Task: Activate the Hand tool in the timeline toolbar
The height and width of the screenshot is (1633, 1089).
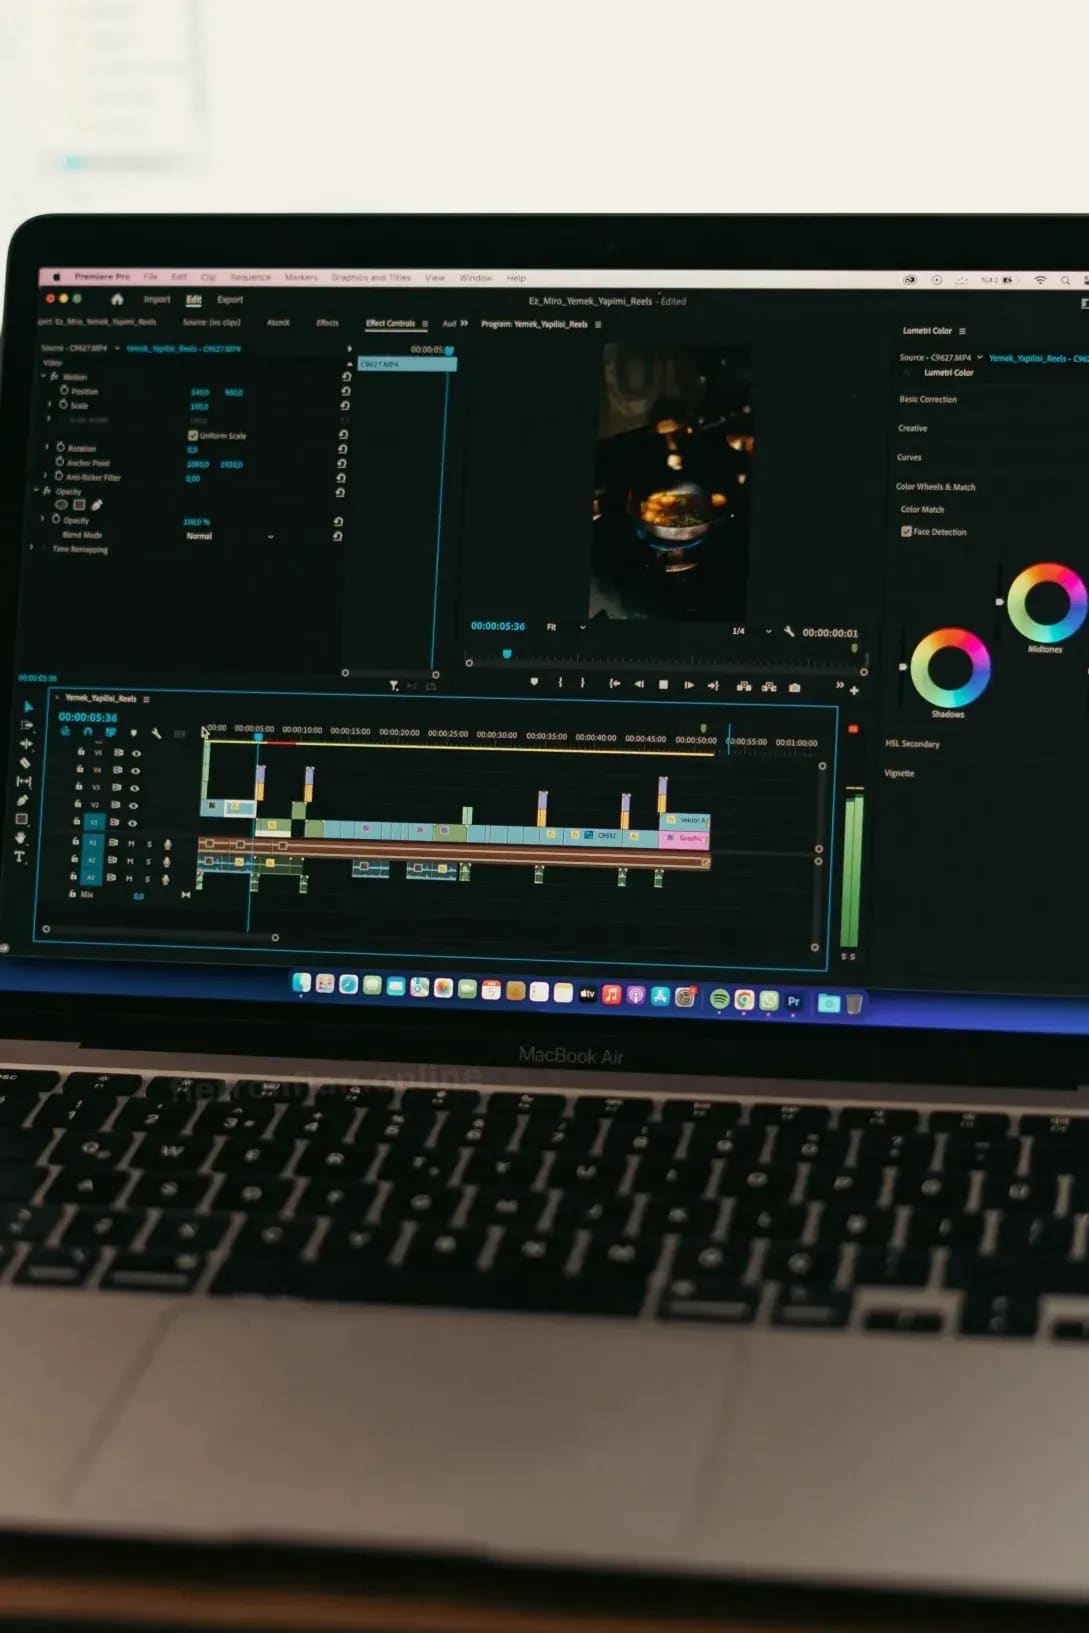Action: tap(21, 838)
